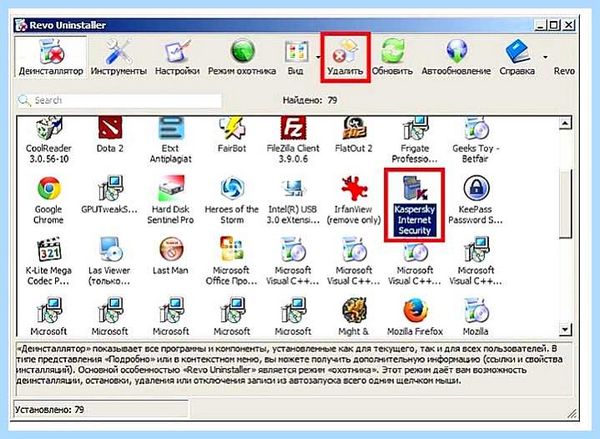The width and height of the screenshot is (600, 439).
Task: Click the scroll down arrow
Action: [x=566, y=329]
